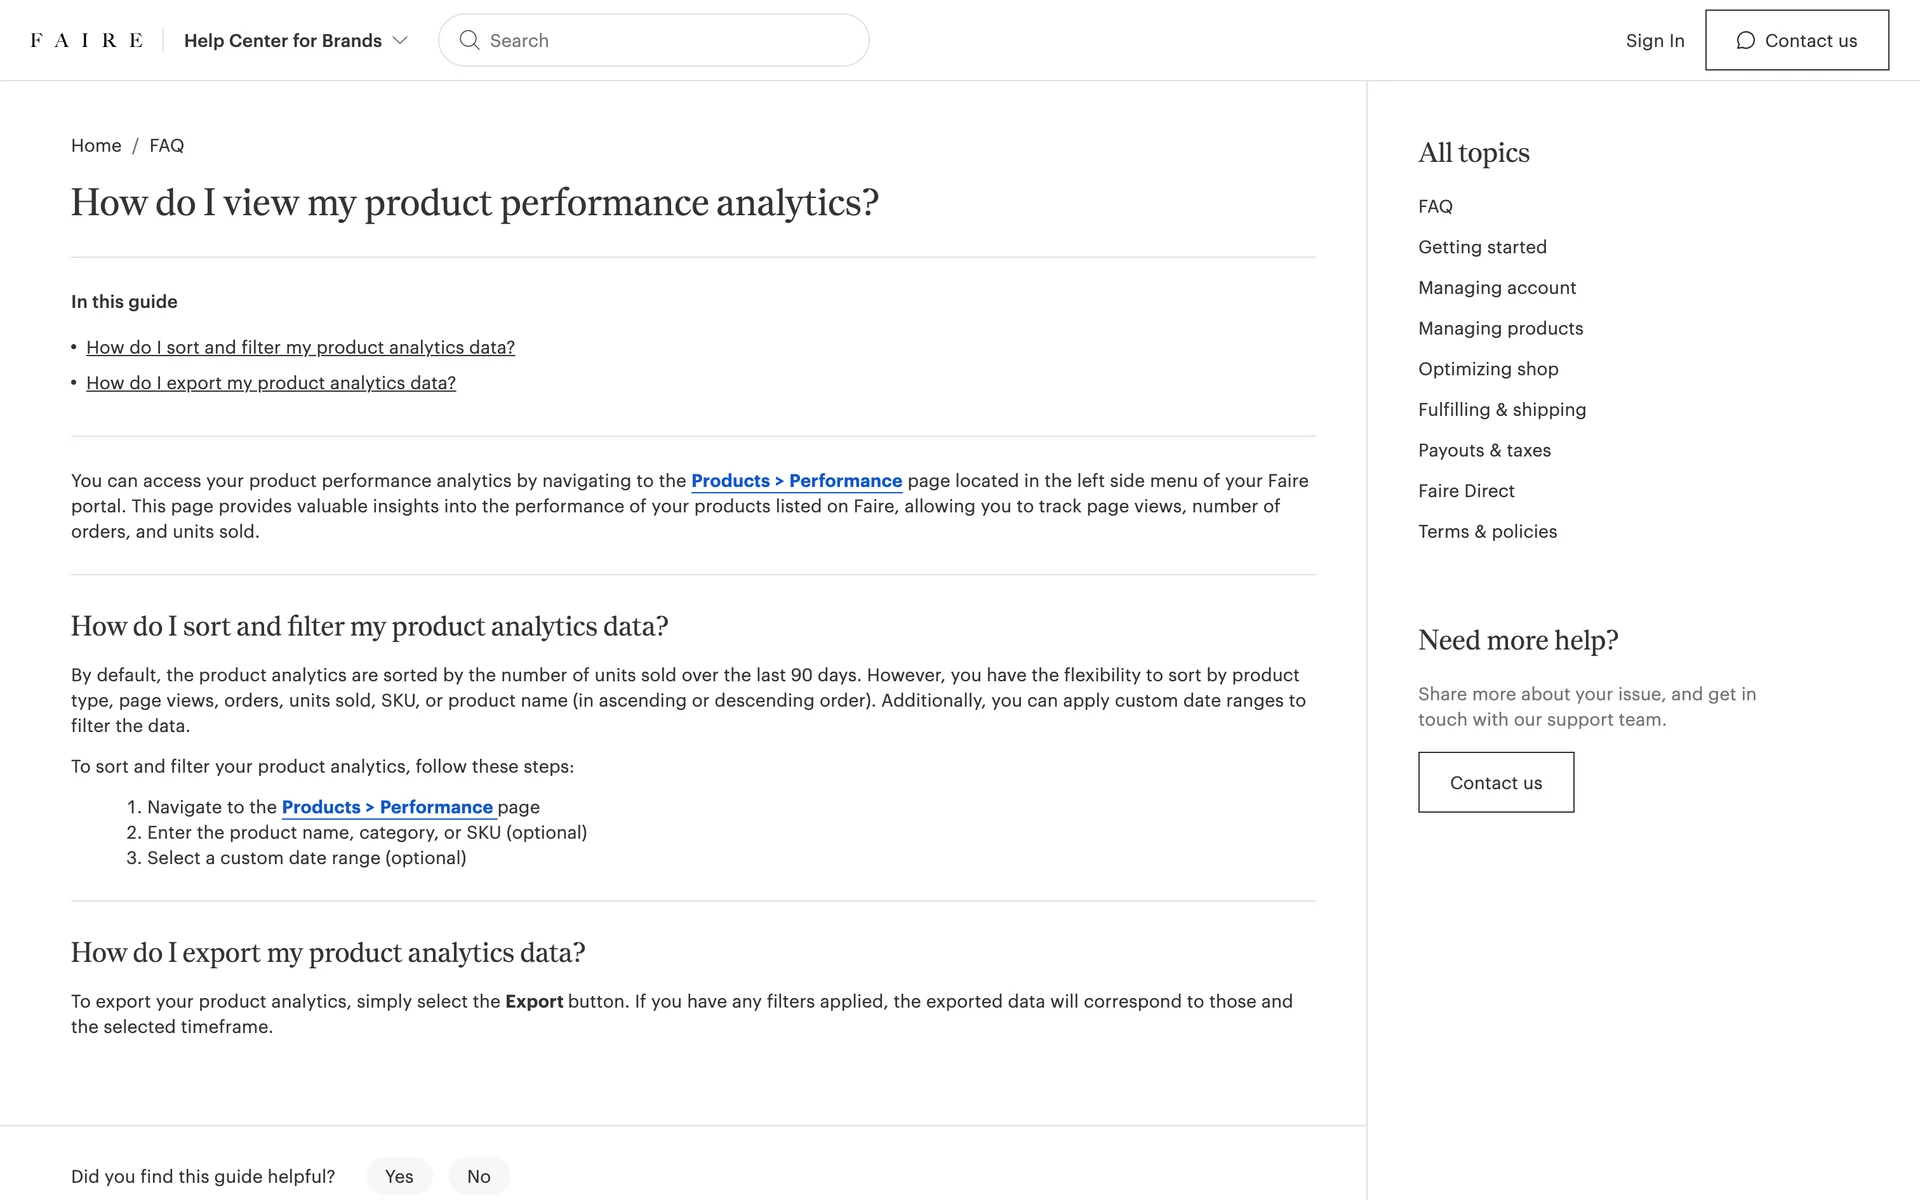Jump to the sort and filter section link

point(300,347)
